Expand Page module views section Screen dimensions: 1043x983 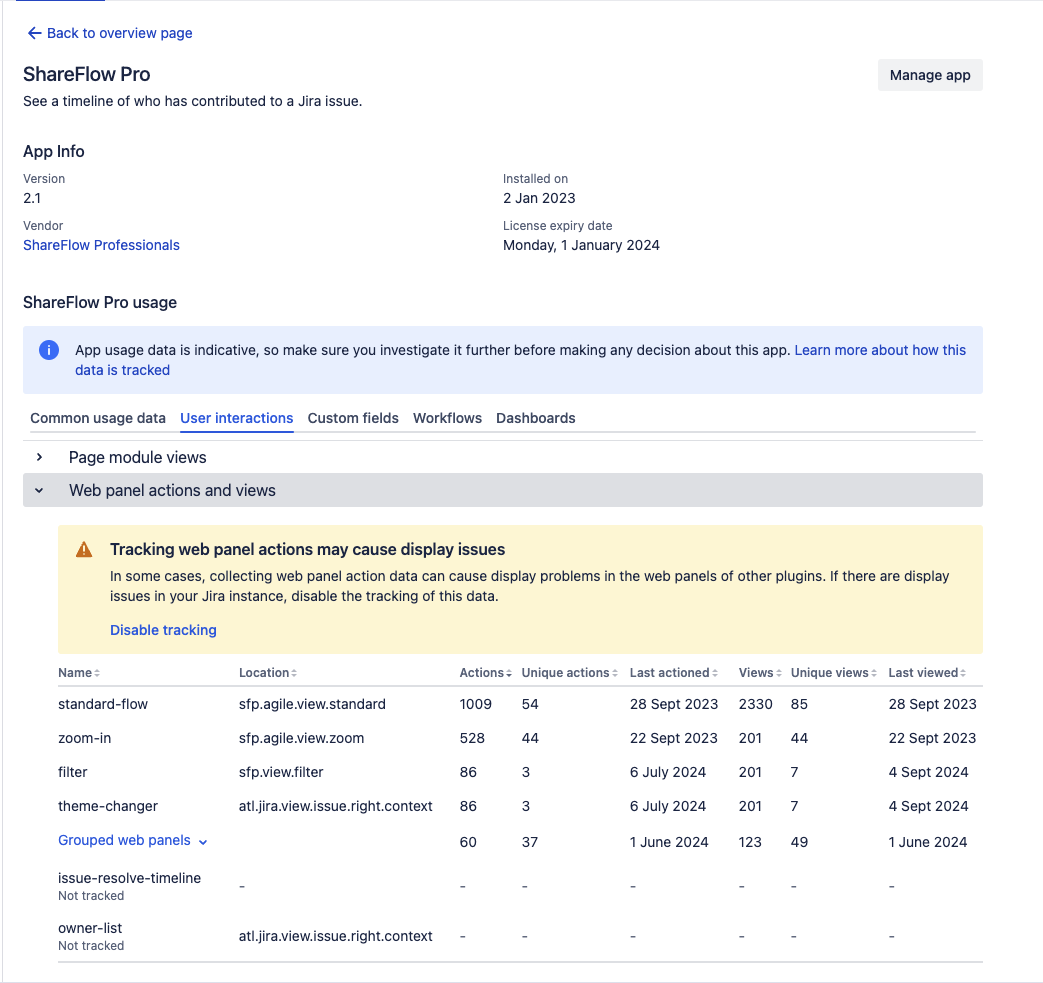(x=40, y=457)
